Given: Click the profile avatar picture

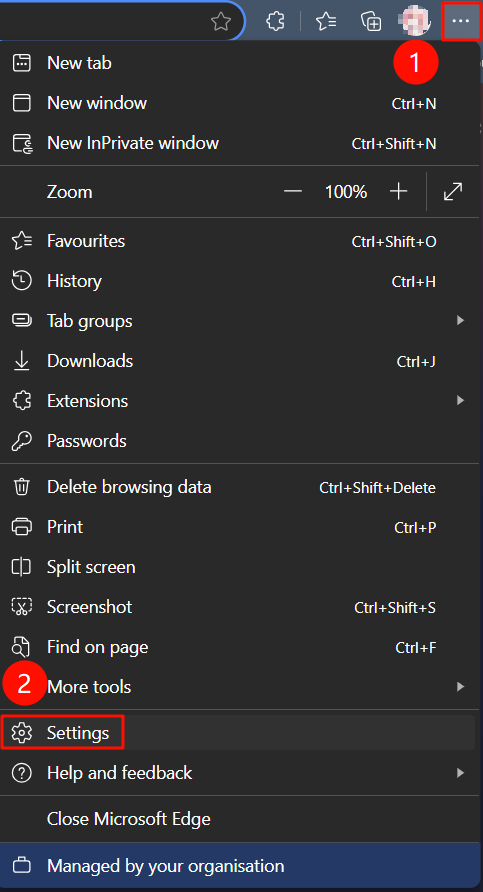Looking at the screenshot, I should (x=415, y=22).
